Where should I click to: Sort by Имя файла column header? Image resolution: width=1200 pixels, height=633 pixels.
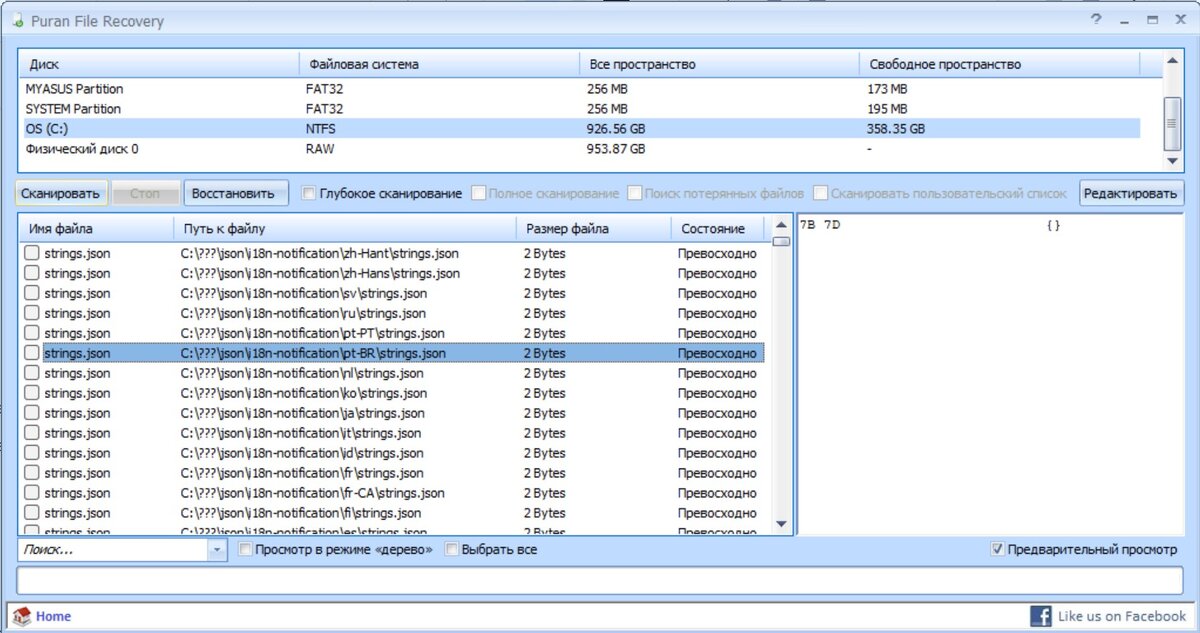point(97,229)
